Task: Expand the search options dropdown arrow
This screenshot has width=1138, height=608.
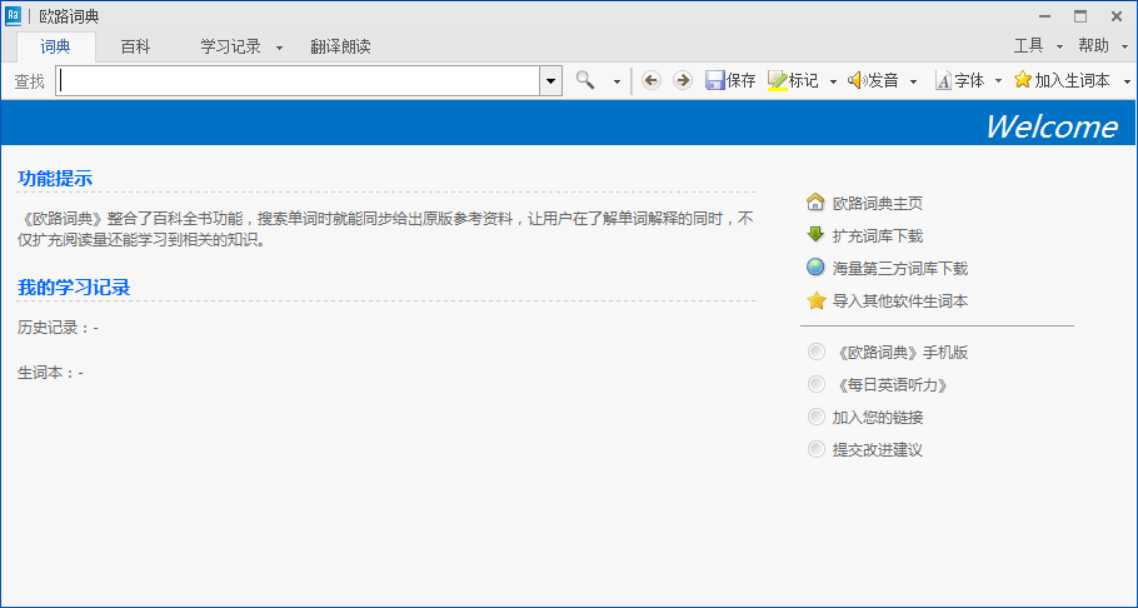Action: (616, 82)
